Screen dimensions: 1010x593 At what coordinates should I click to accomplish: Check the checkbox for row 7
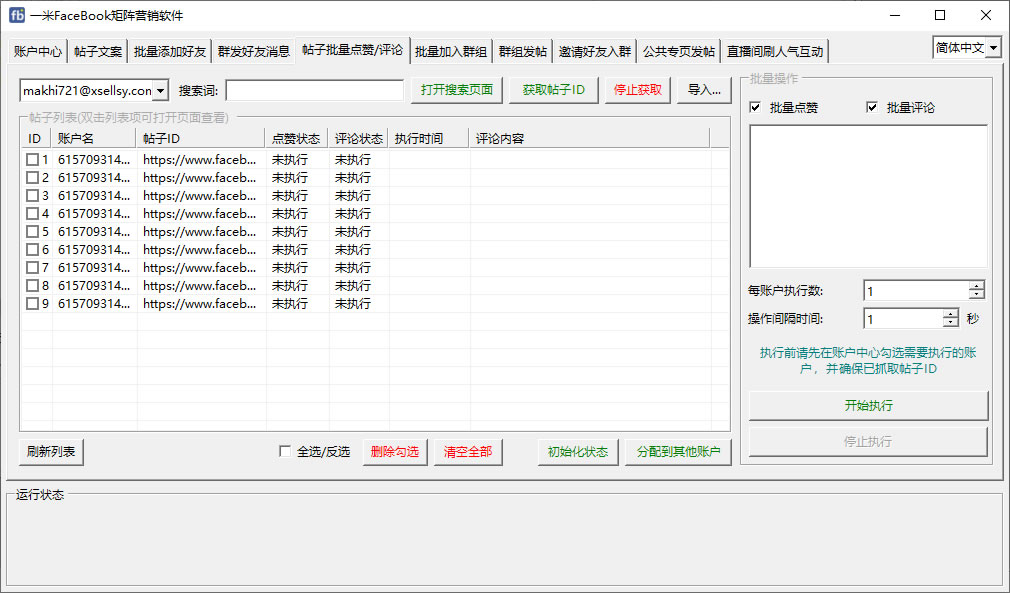point(32,268)
